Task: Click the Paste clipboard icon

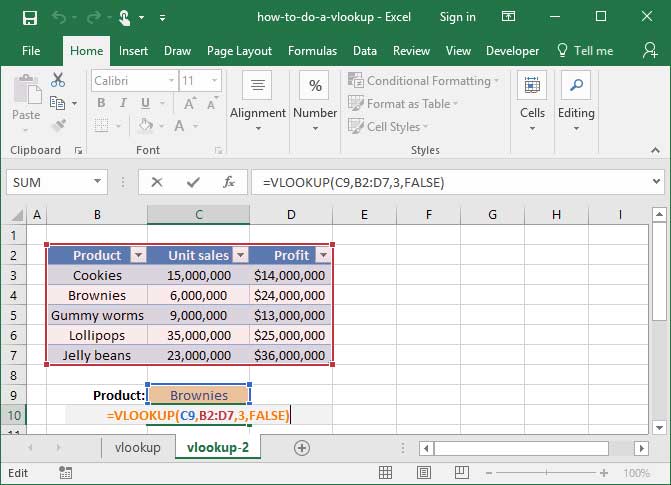Action: [x=27, y=90]
